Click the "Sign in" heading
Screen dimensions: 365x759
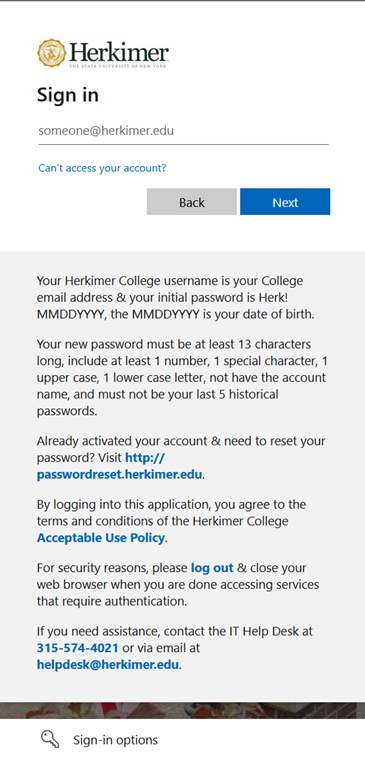pyautogui.click(x=68, y=94)
